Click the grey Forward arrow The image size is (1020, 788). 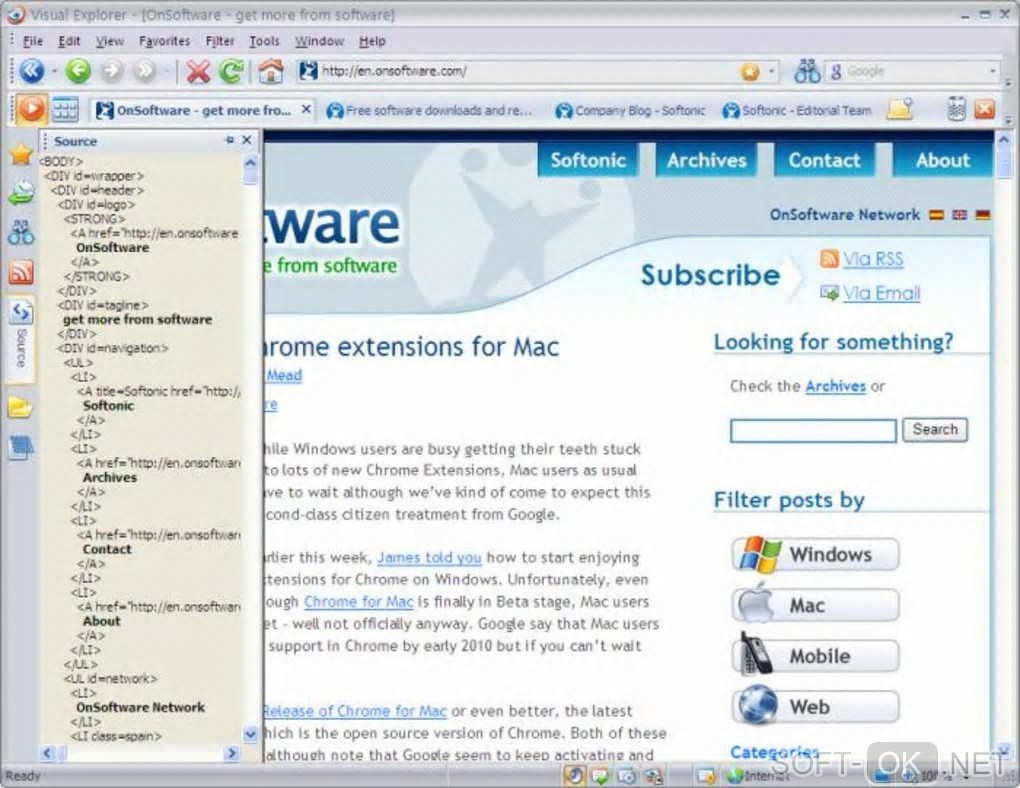click(x=112, y=71)
